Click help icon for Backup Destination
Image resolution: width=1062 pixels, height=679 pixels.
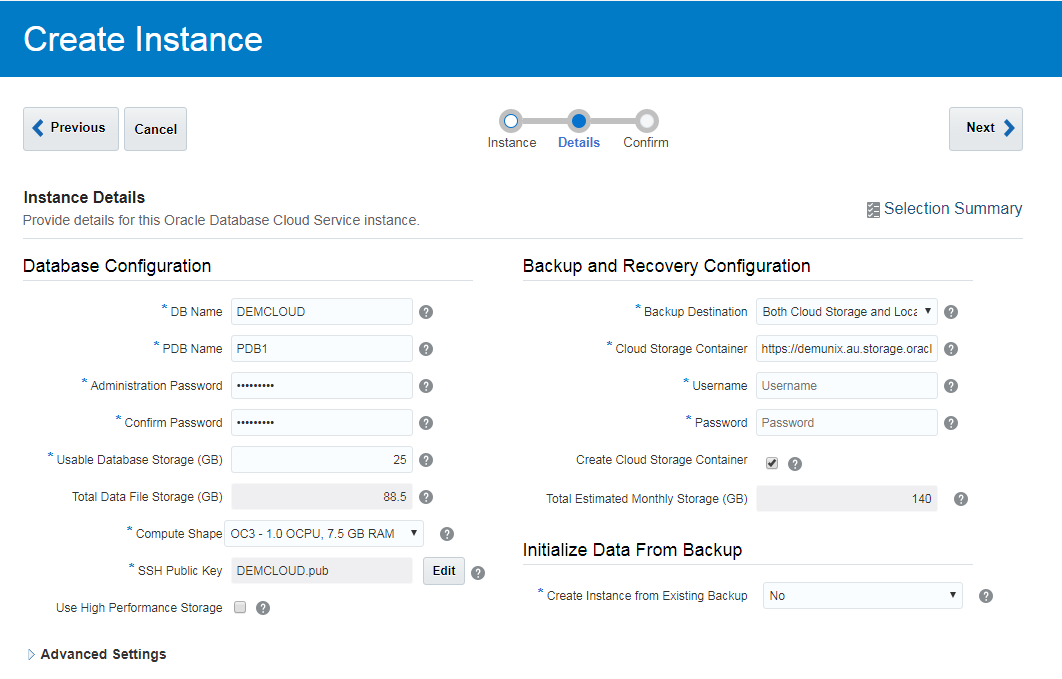[x=951, y=312]
